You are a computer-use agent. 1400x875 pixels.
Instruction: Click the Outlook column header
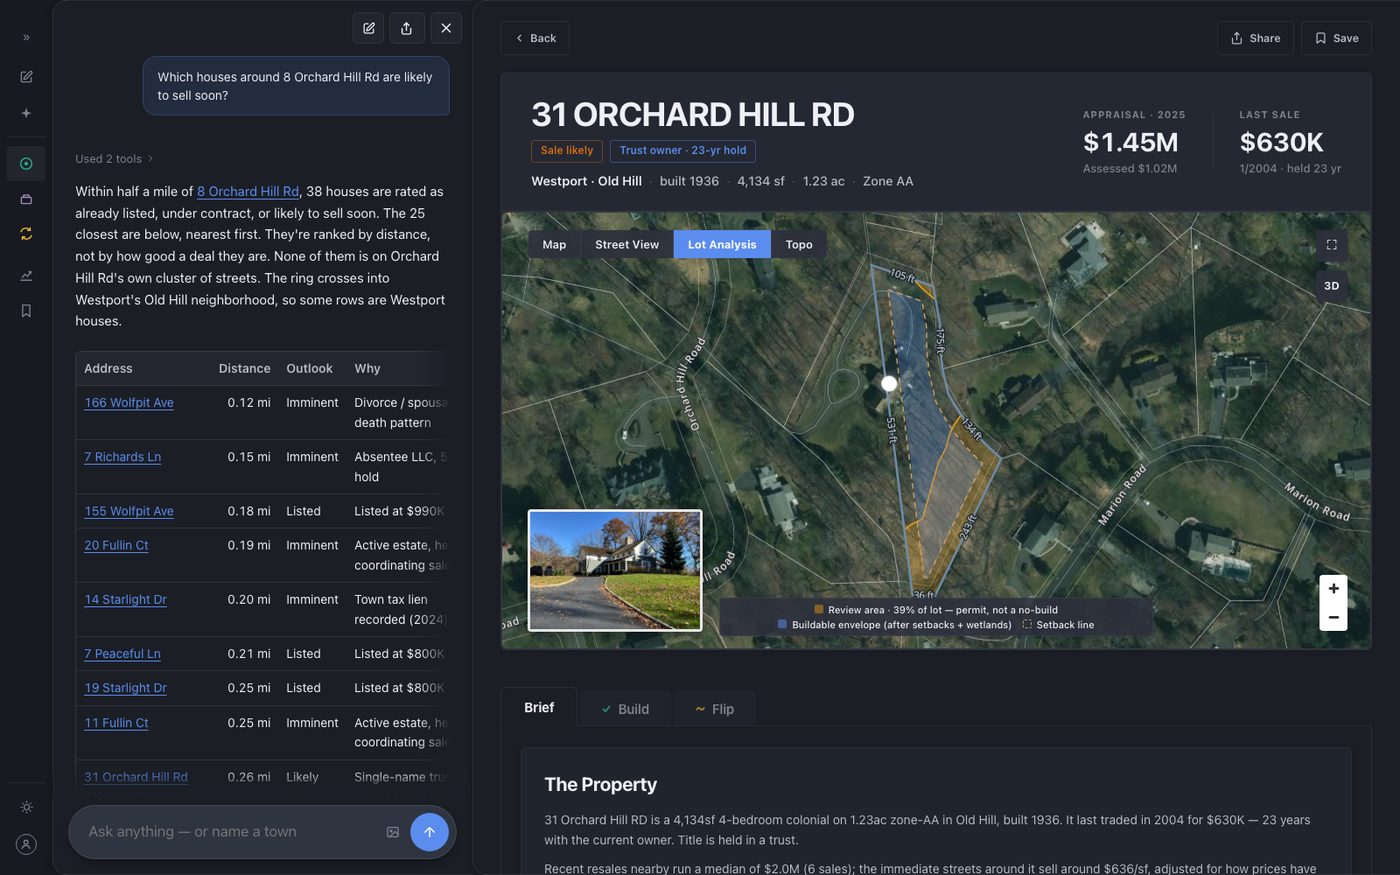(309, 368)
